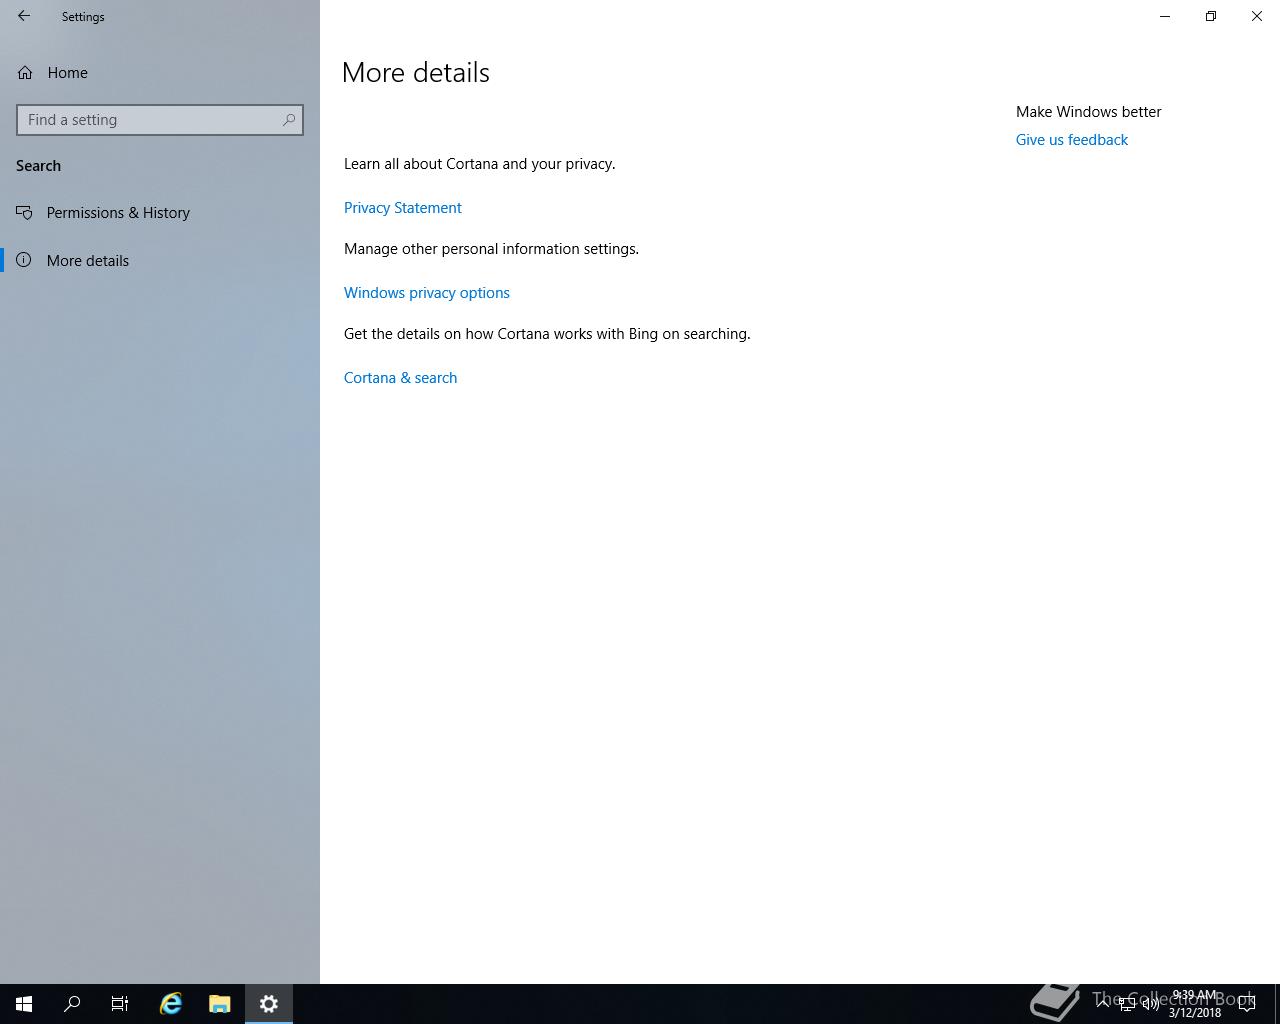
Task: Click the Settings gear taskbar icon
Action: (269, 1004)
